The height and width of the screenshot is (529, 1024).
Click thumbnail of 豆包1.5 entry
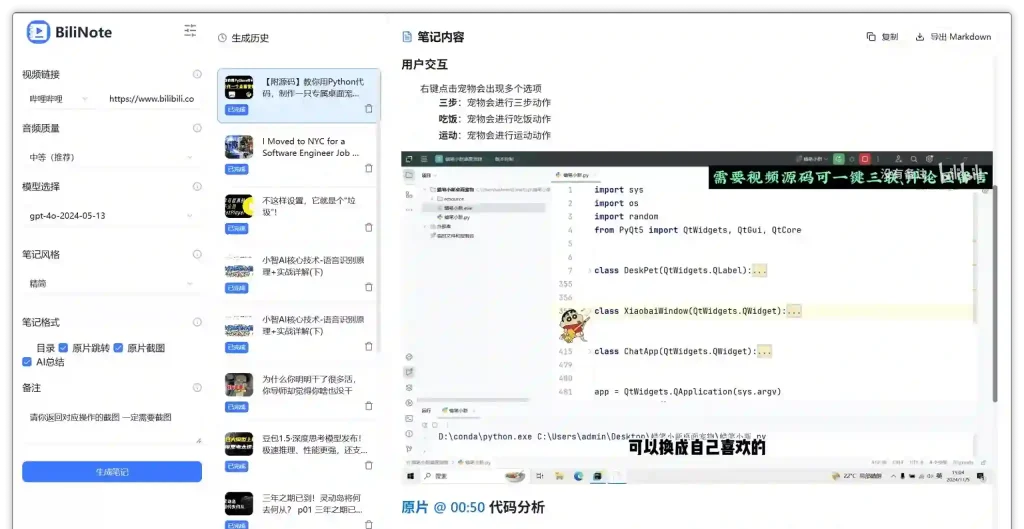tap(239, 444)
